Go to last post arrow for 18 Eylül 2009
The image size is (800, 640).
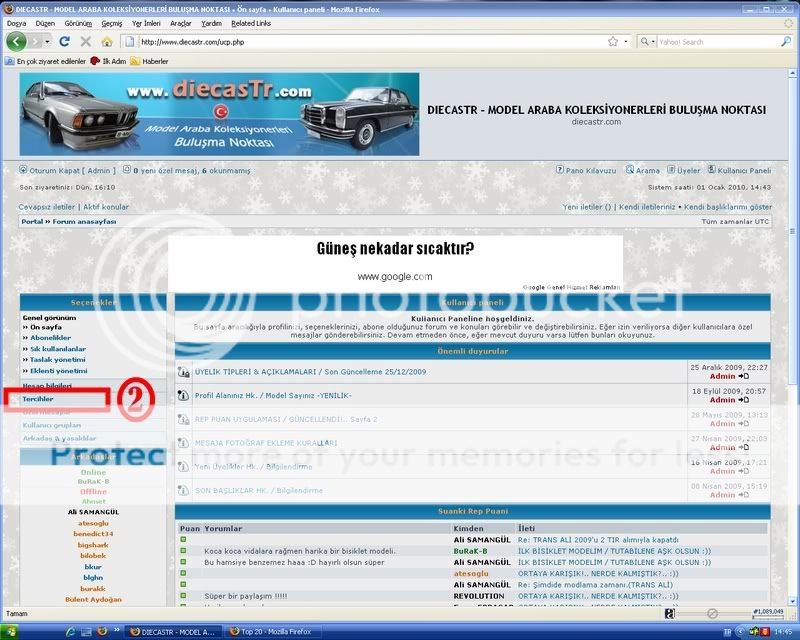pos(744,400)
